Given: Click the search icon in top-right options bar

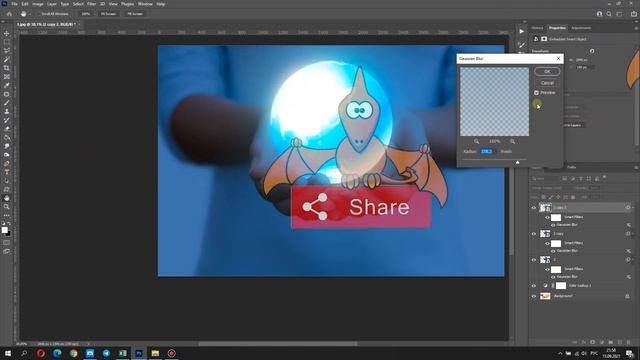Looking at the screenshot, I should (609, 14).
